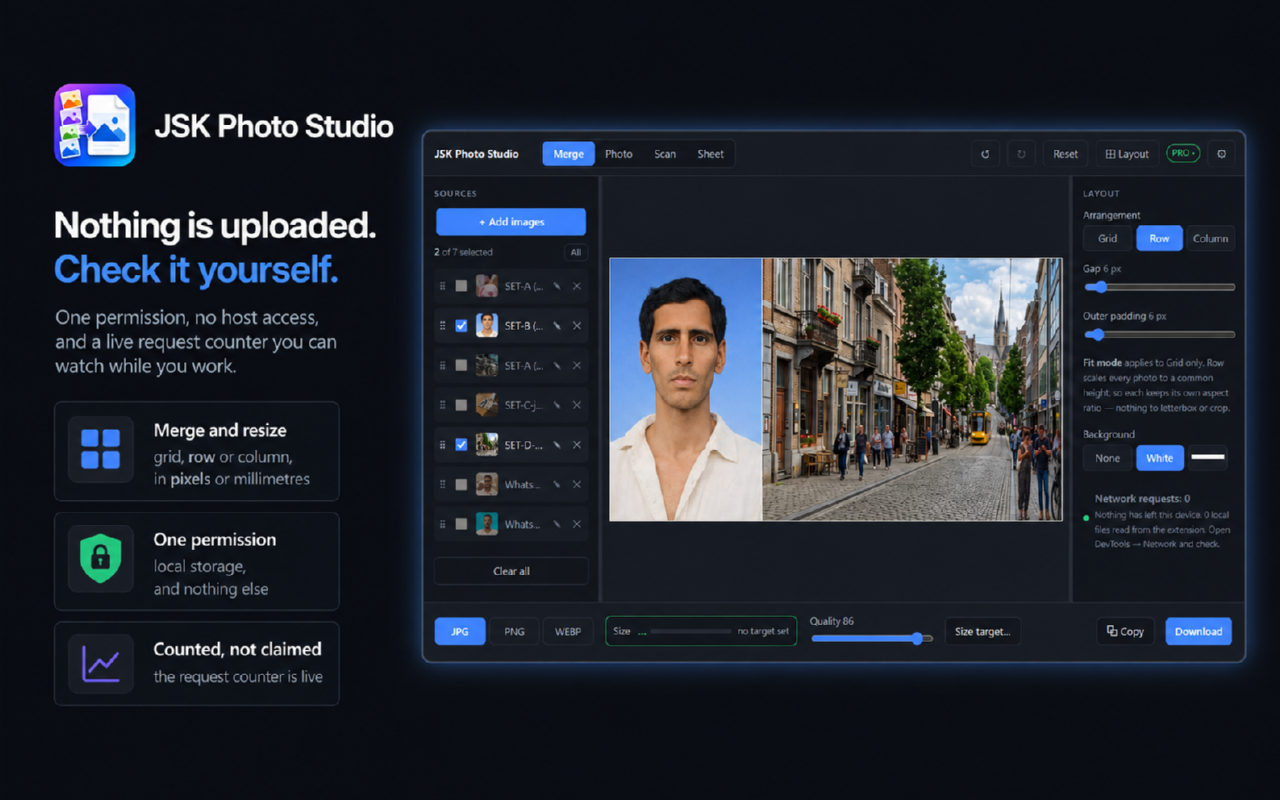Select the Row arrangement option
The height and width of the screenshot is (800, 1280).
(1160, 238)
